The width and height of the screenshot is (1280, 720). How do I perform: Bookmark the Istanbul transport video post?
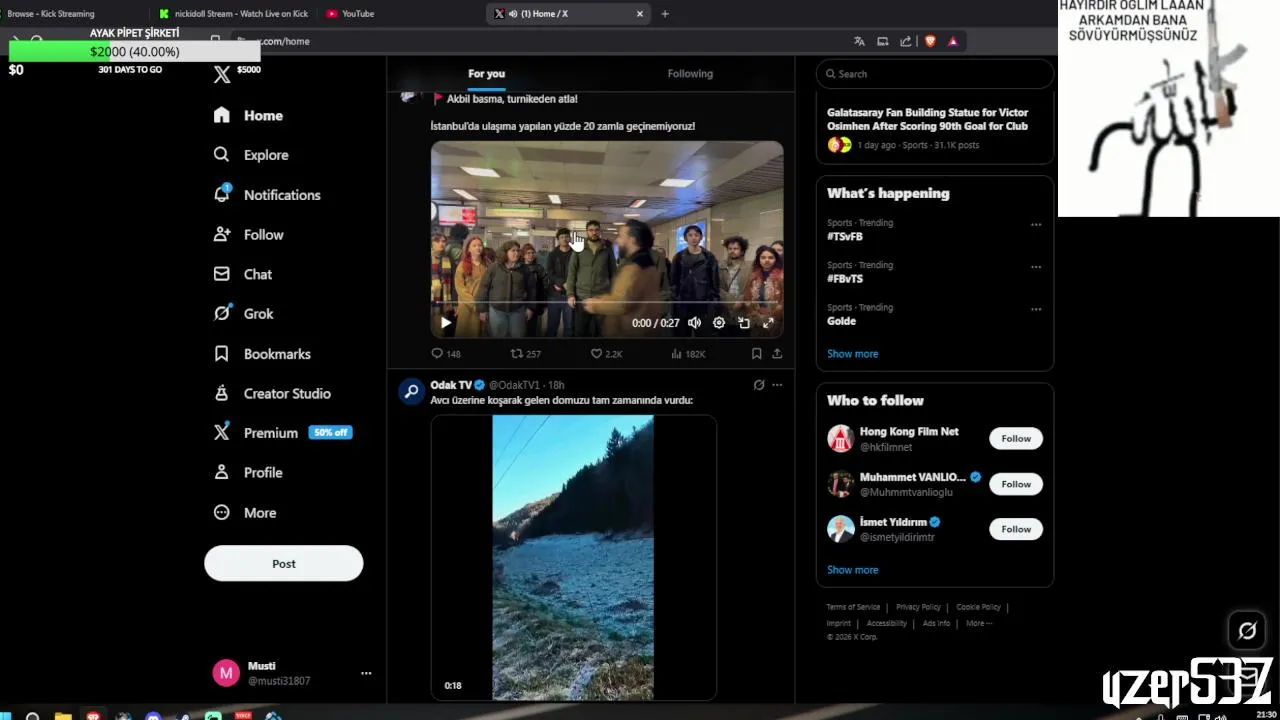(x=756, y=354)
